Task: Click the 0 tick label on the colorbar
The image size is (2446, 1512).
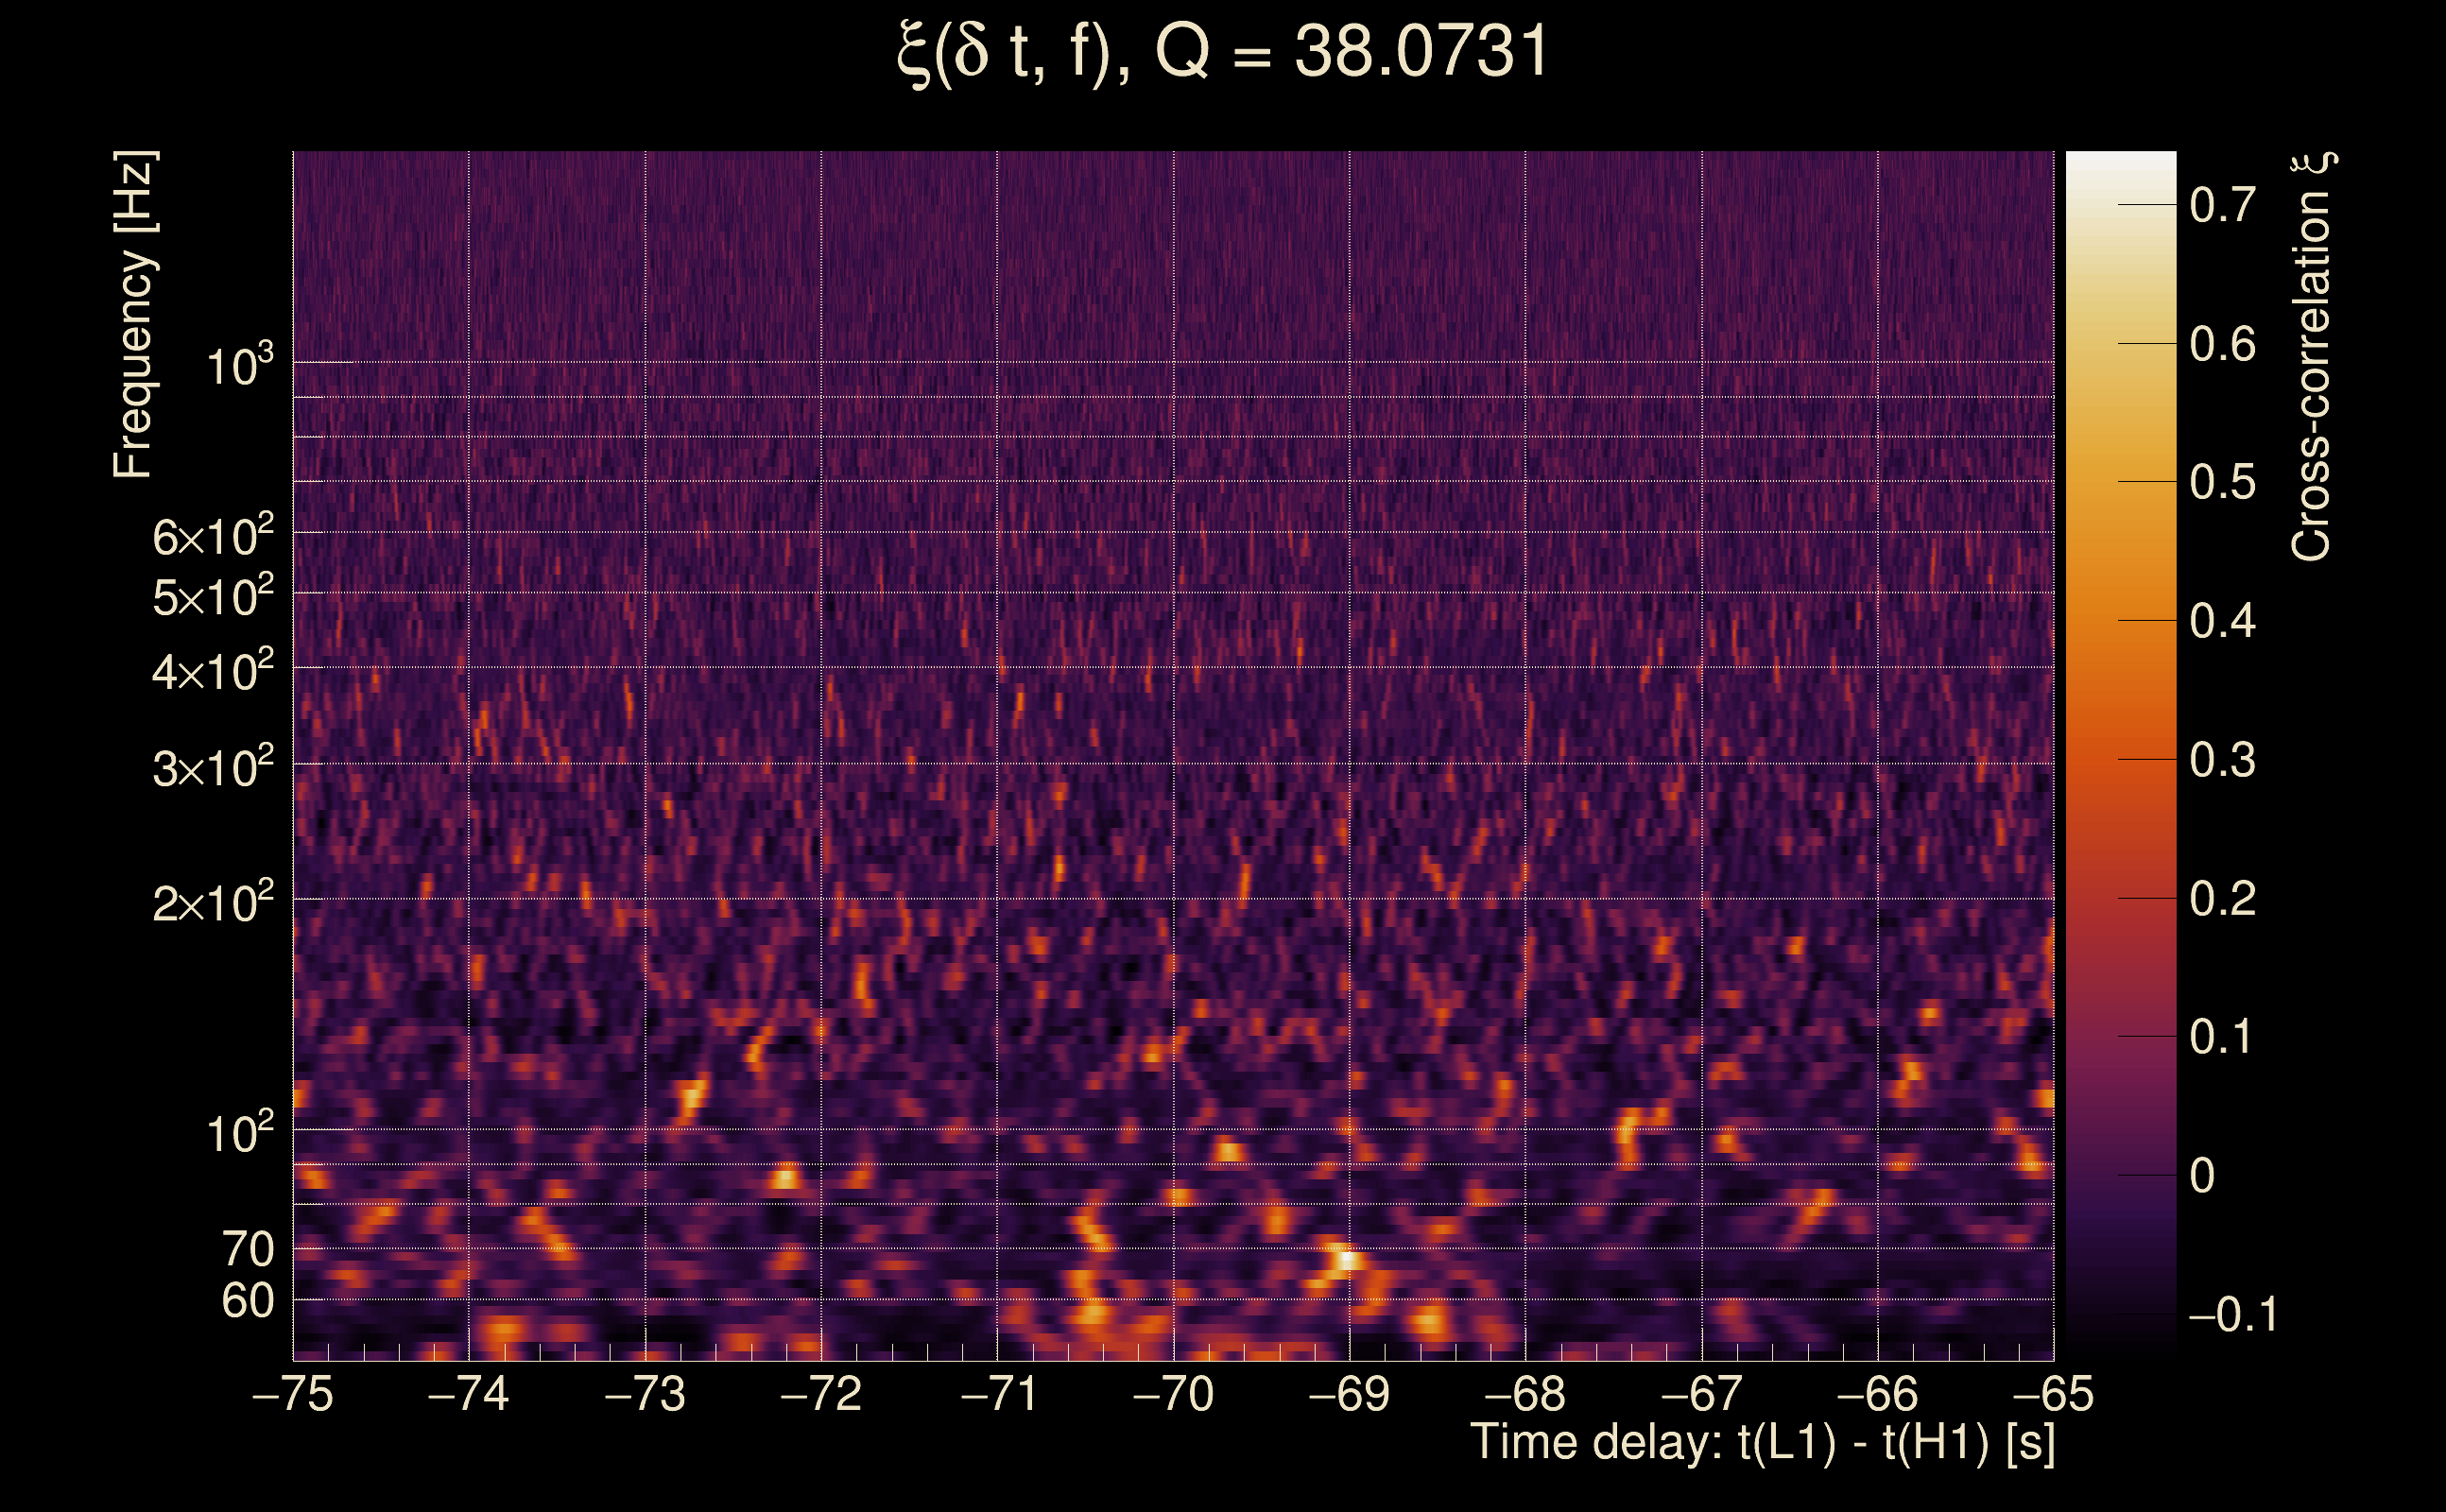Action: 2201,1176
